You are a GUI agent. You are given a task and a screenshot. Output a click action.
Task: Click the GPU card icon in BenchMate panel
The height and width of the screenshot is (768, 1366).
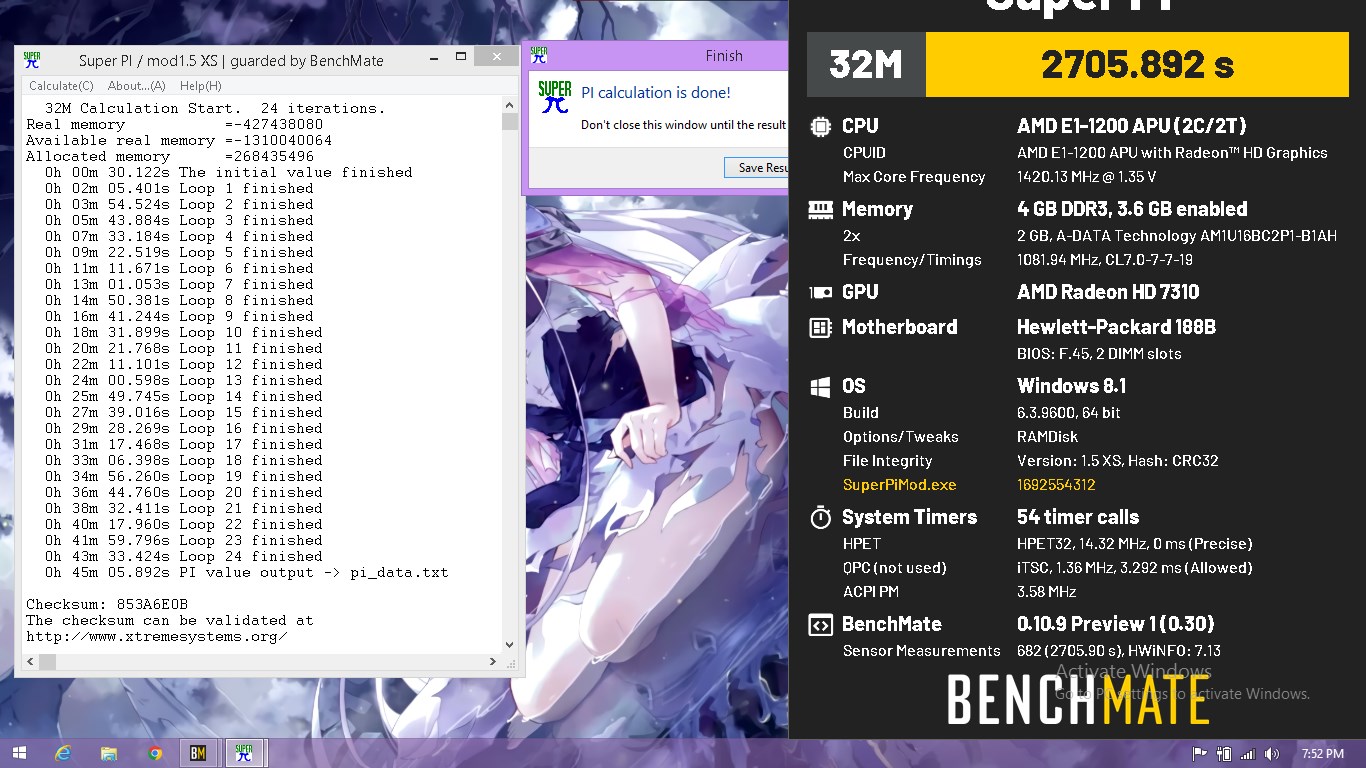click(x=820, y=293)
